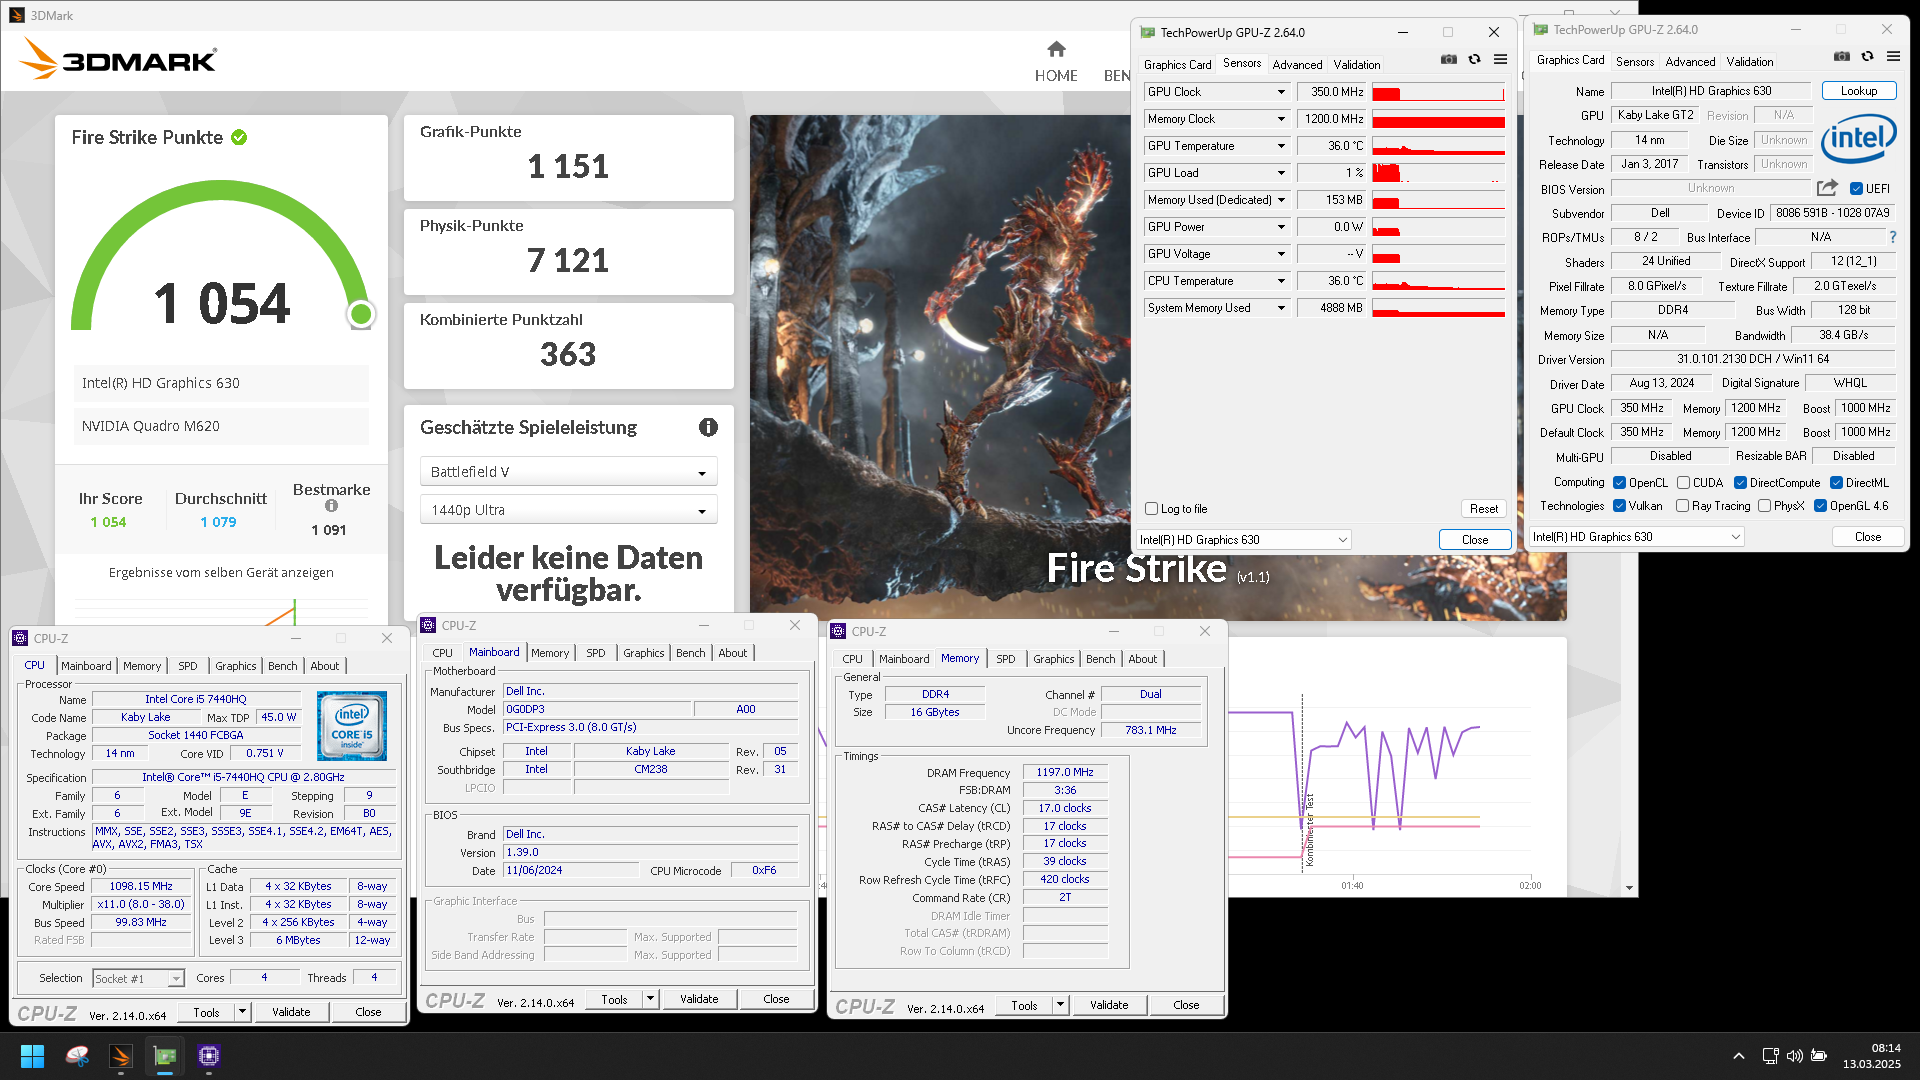Screen dimensions: 1920x1080
Task: Toggle the CUDA checkbox
Action: point(1683,483)
